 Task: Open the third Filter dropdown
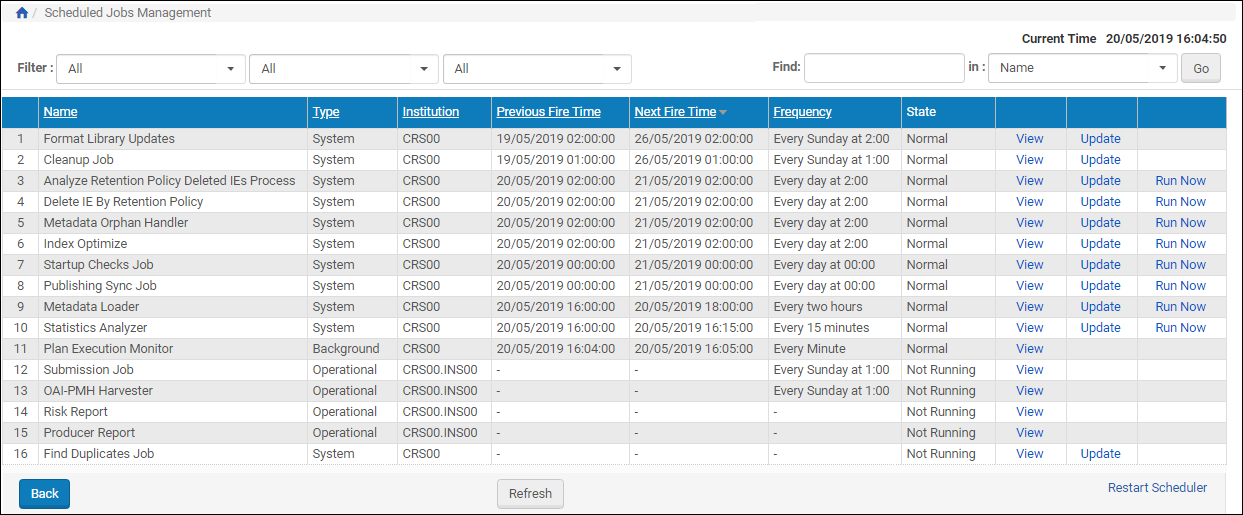point(537,69)
